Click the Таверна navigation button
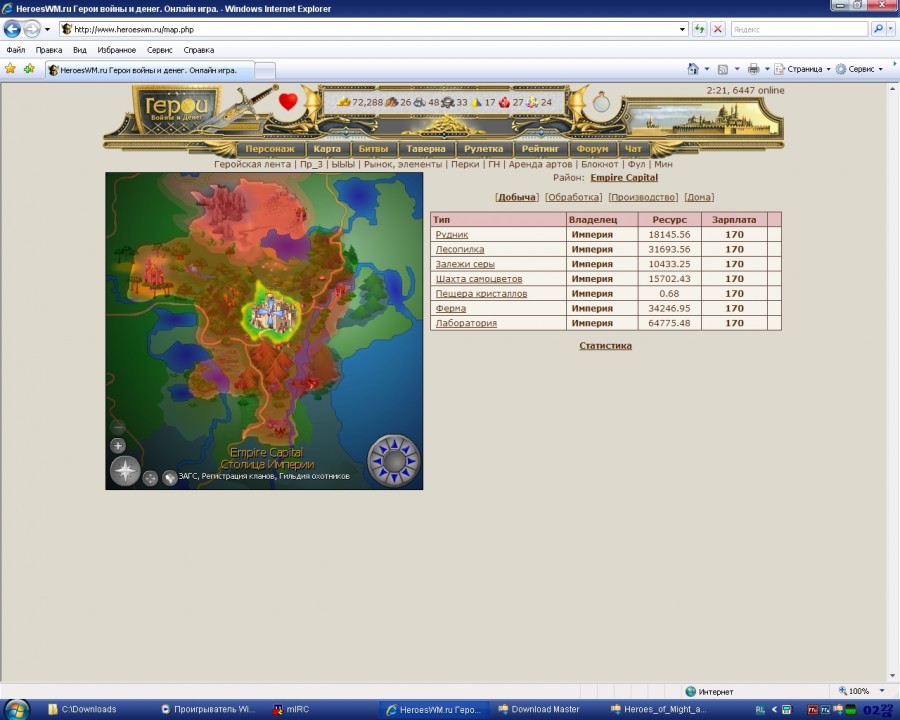This screenshot has width=900, height=720. [426, 149]
